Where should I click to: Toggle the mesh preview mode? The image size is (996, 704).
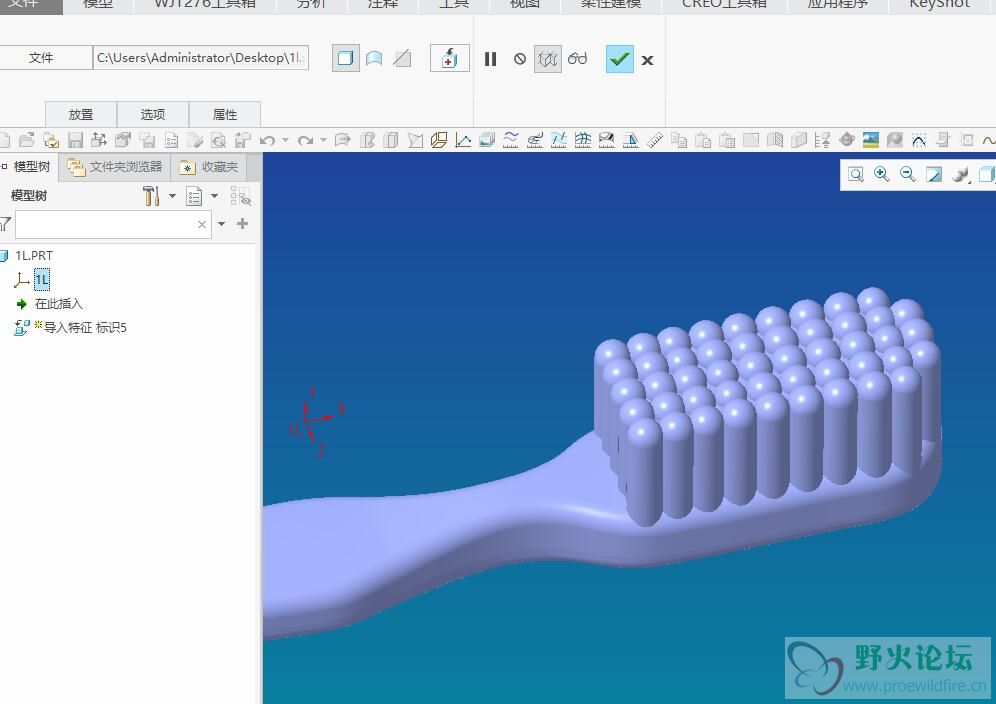tap(548, 59)
